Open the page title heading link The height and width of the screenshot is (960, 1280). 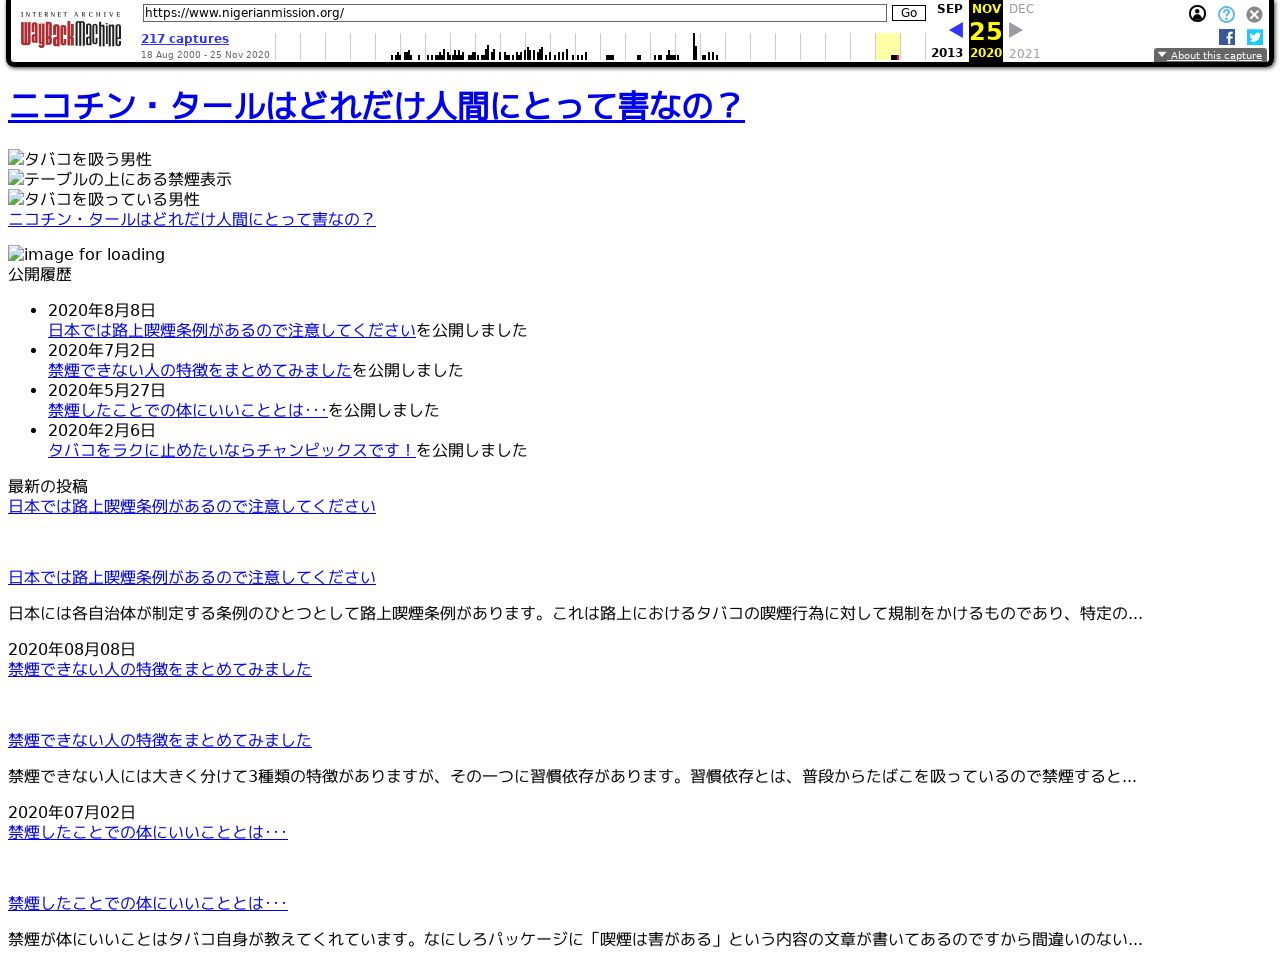(x=376, y=106)
